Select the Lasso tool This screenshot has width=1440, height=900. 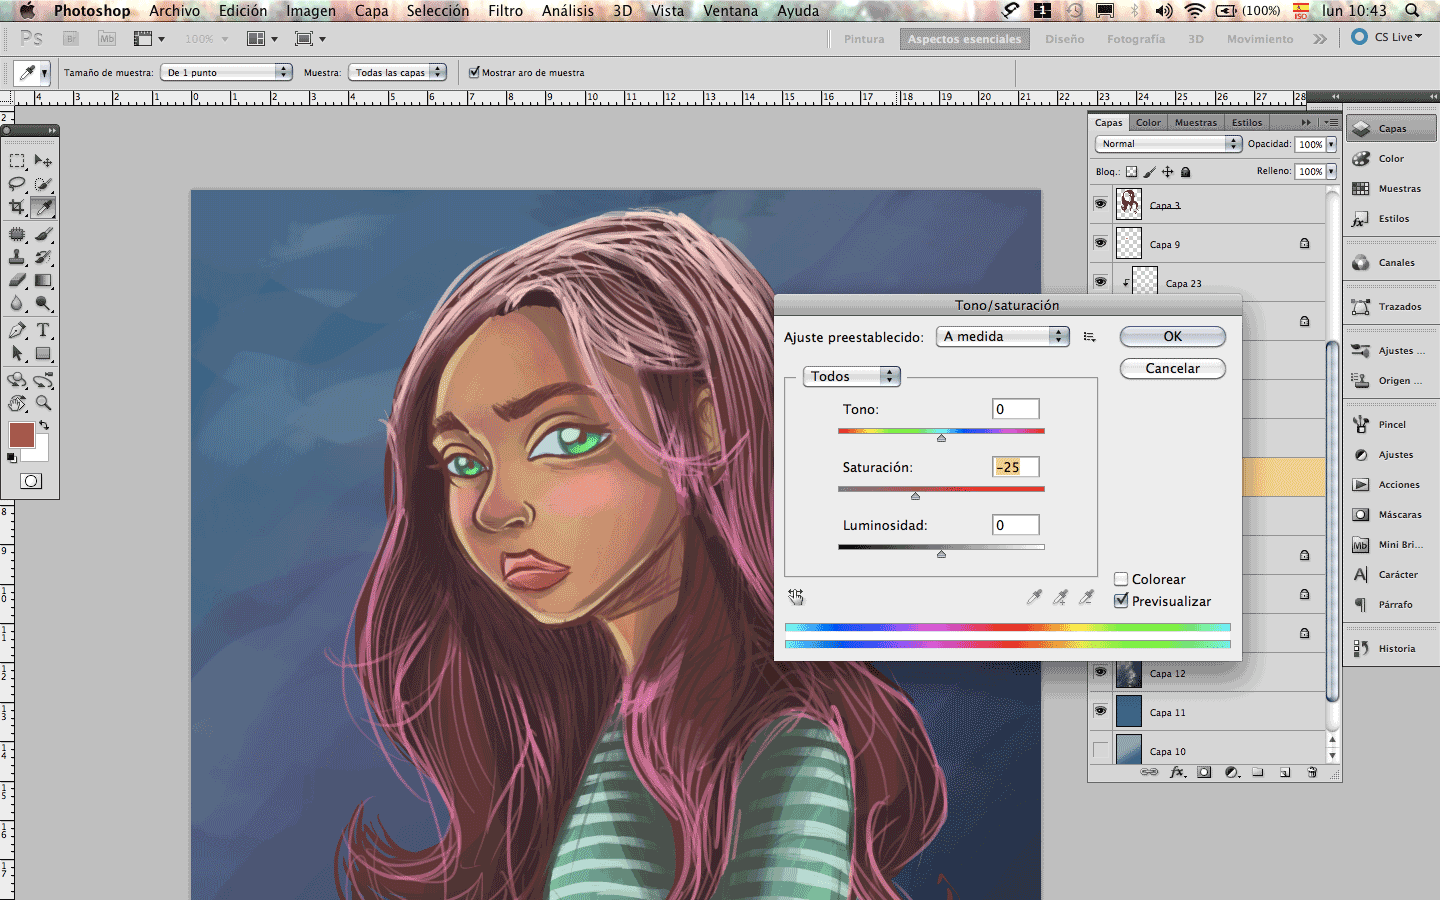pos(17,184)
